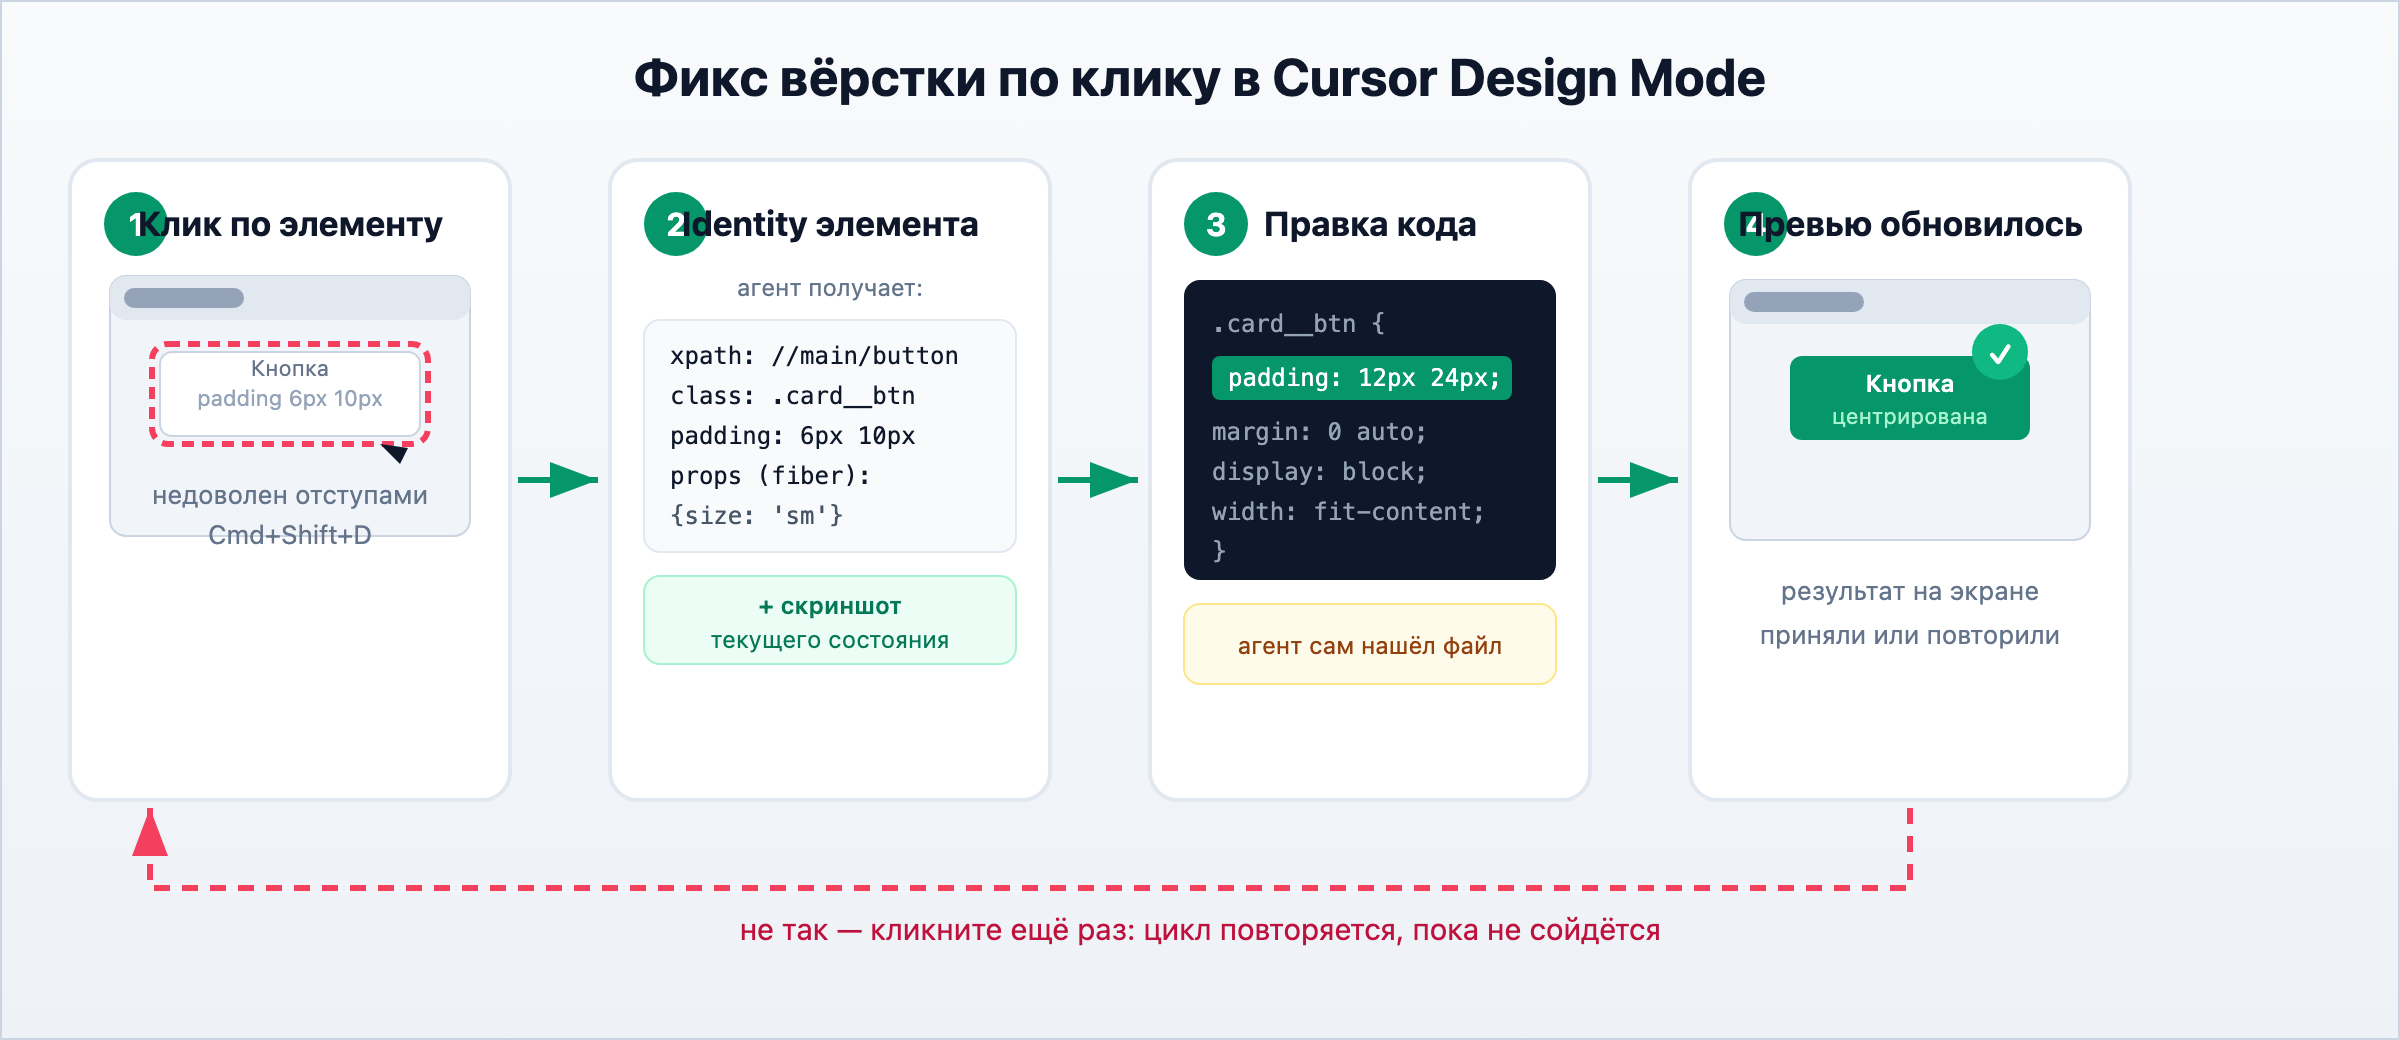Select the "display: block;" code line
Viewport: 2400px width, 1040px height.
tap(1319, 472)
